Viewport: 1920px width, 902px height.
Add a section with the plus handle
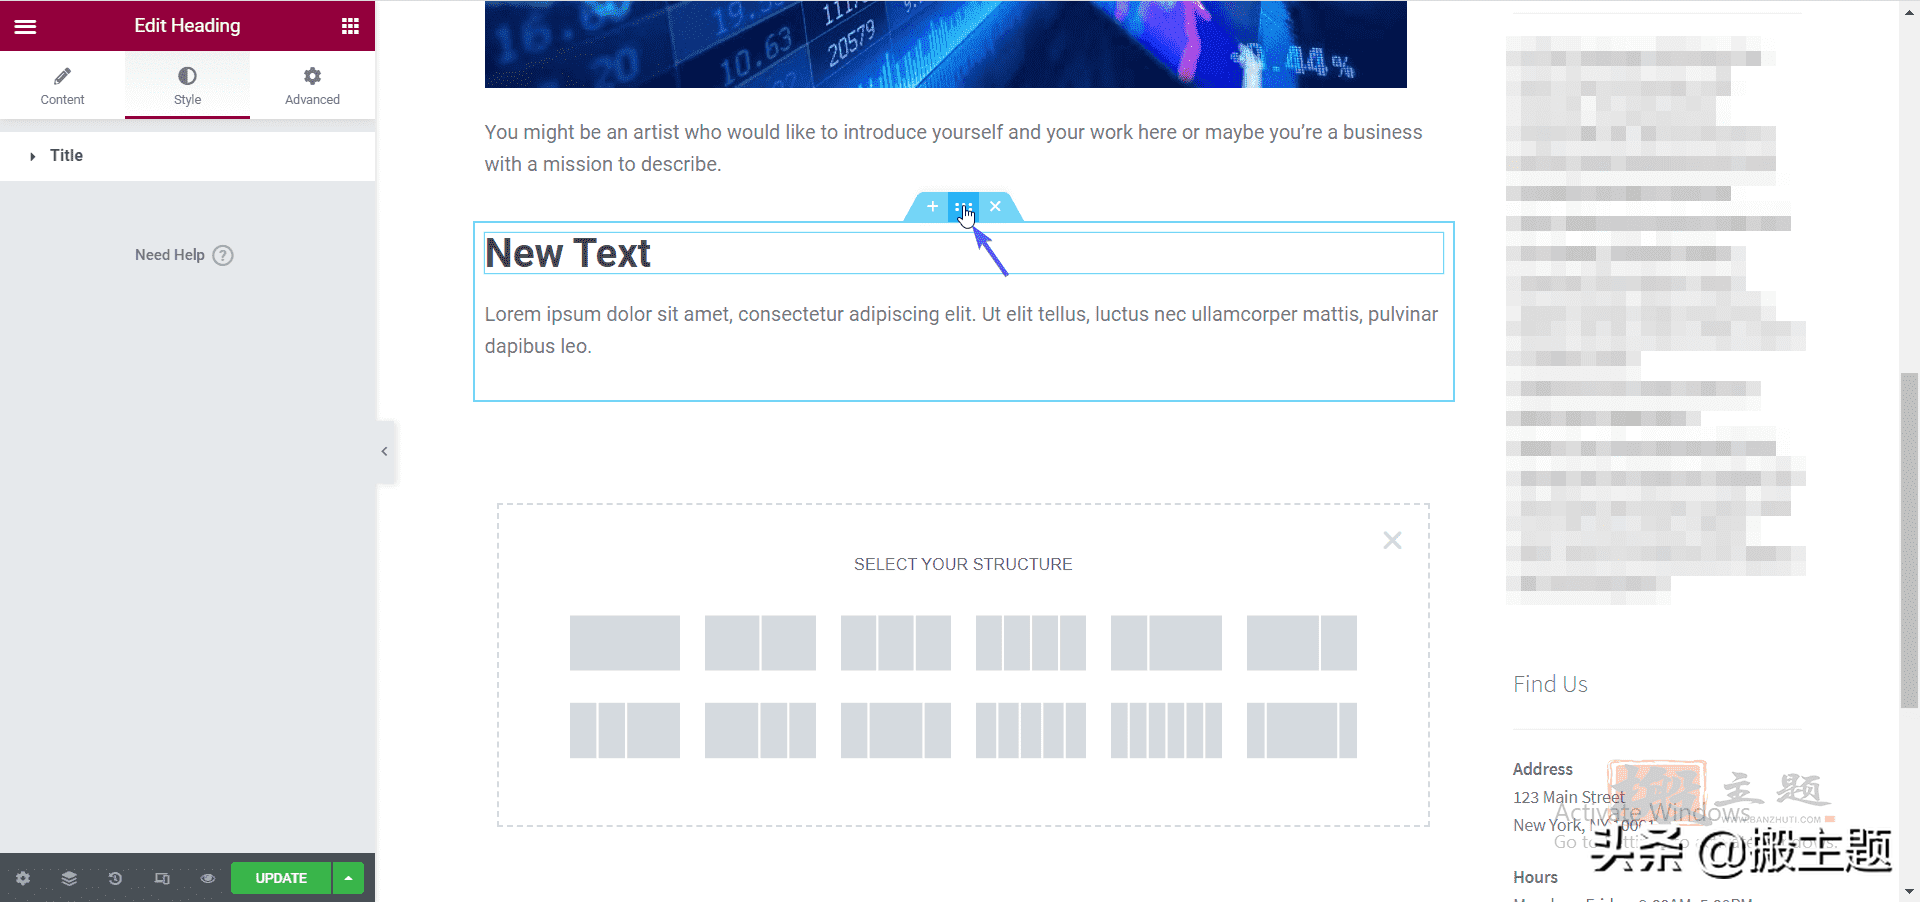932,206
